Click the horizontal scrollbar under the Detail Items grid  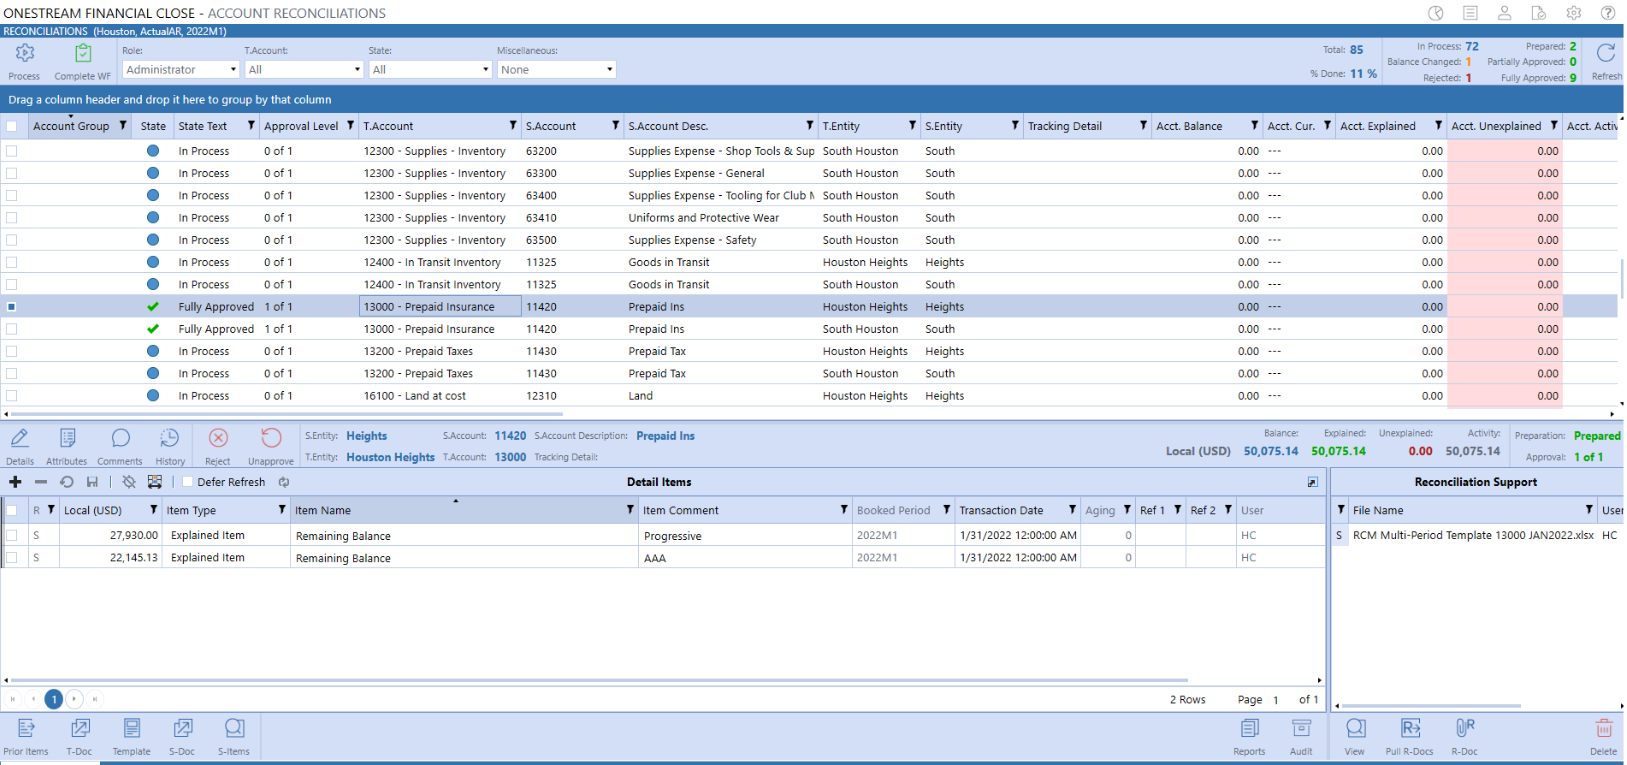(x=598, y=680)
